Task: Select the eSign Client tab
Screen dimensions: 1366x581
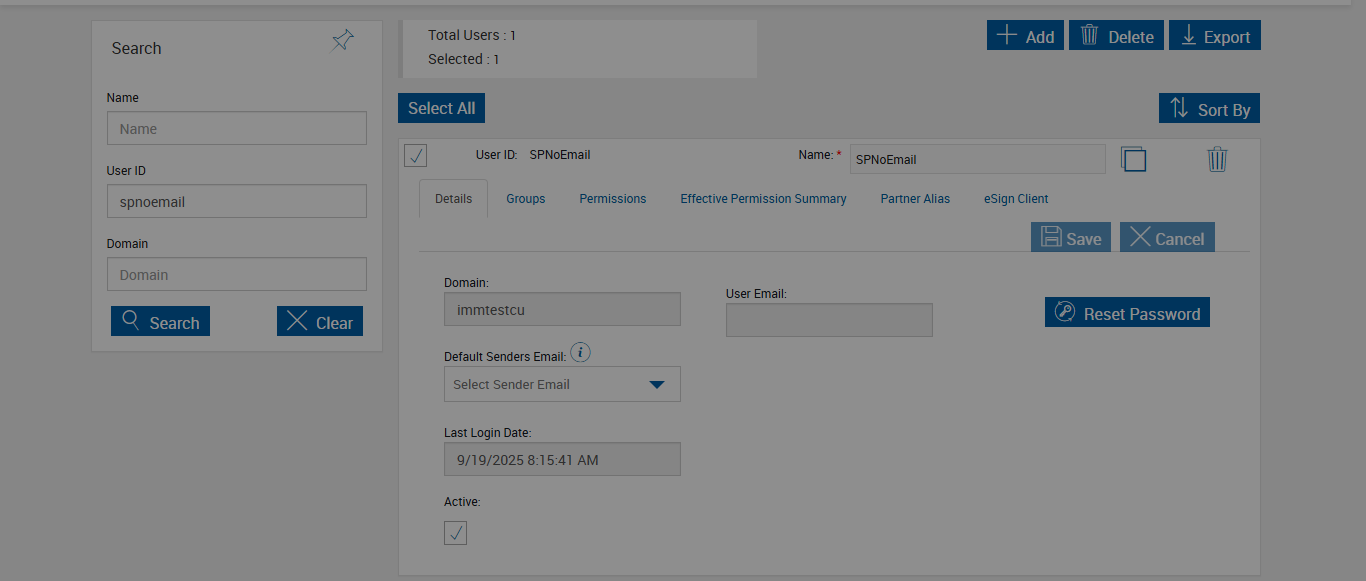Action: pos(1016,199)
